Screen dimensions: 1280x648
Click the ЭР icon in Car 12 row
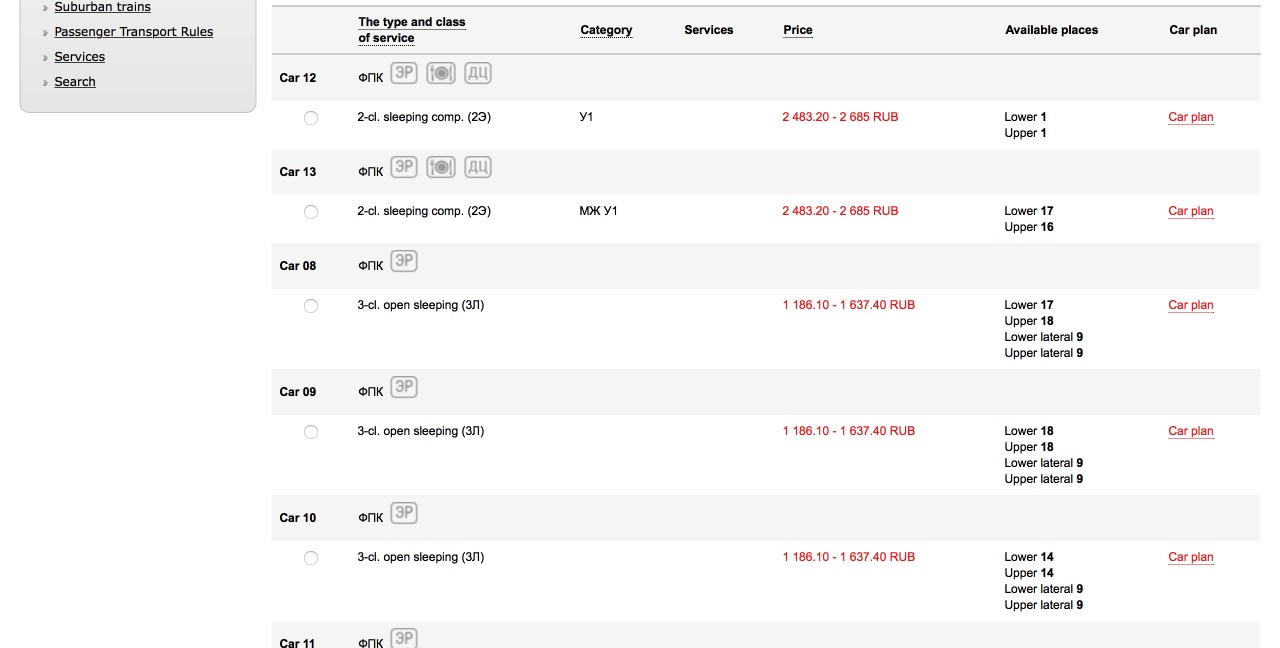point(404,73)
